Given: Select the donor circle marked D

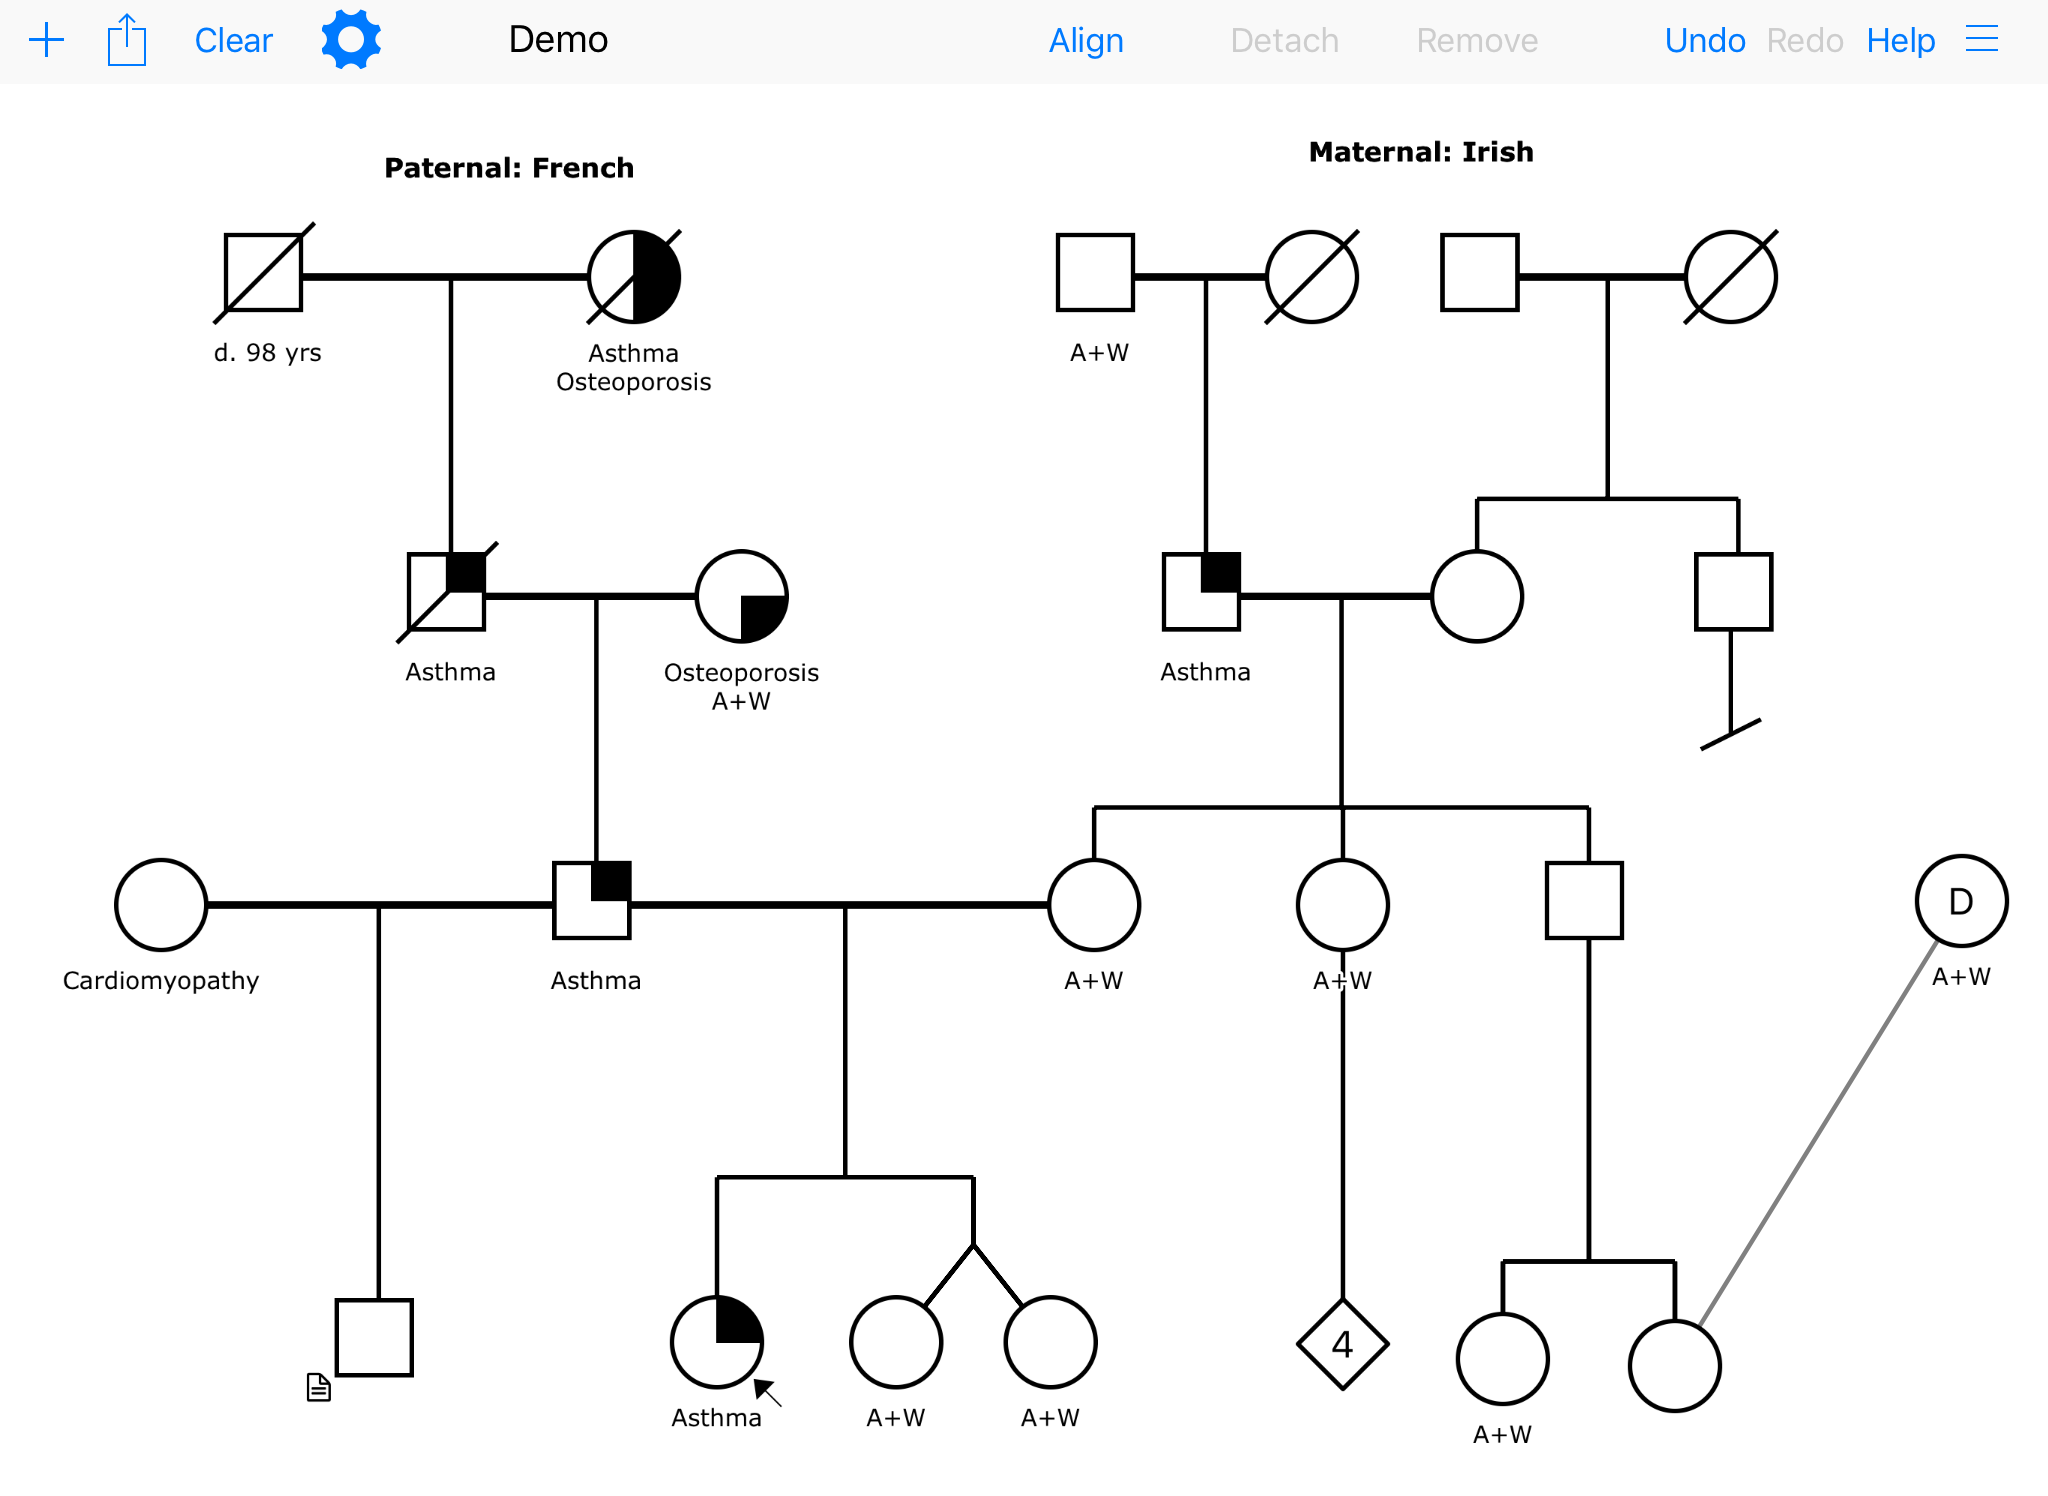Looking at the screenshot, I should click(1961, 902).
